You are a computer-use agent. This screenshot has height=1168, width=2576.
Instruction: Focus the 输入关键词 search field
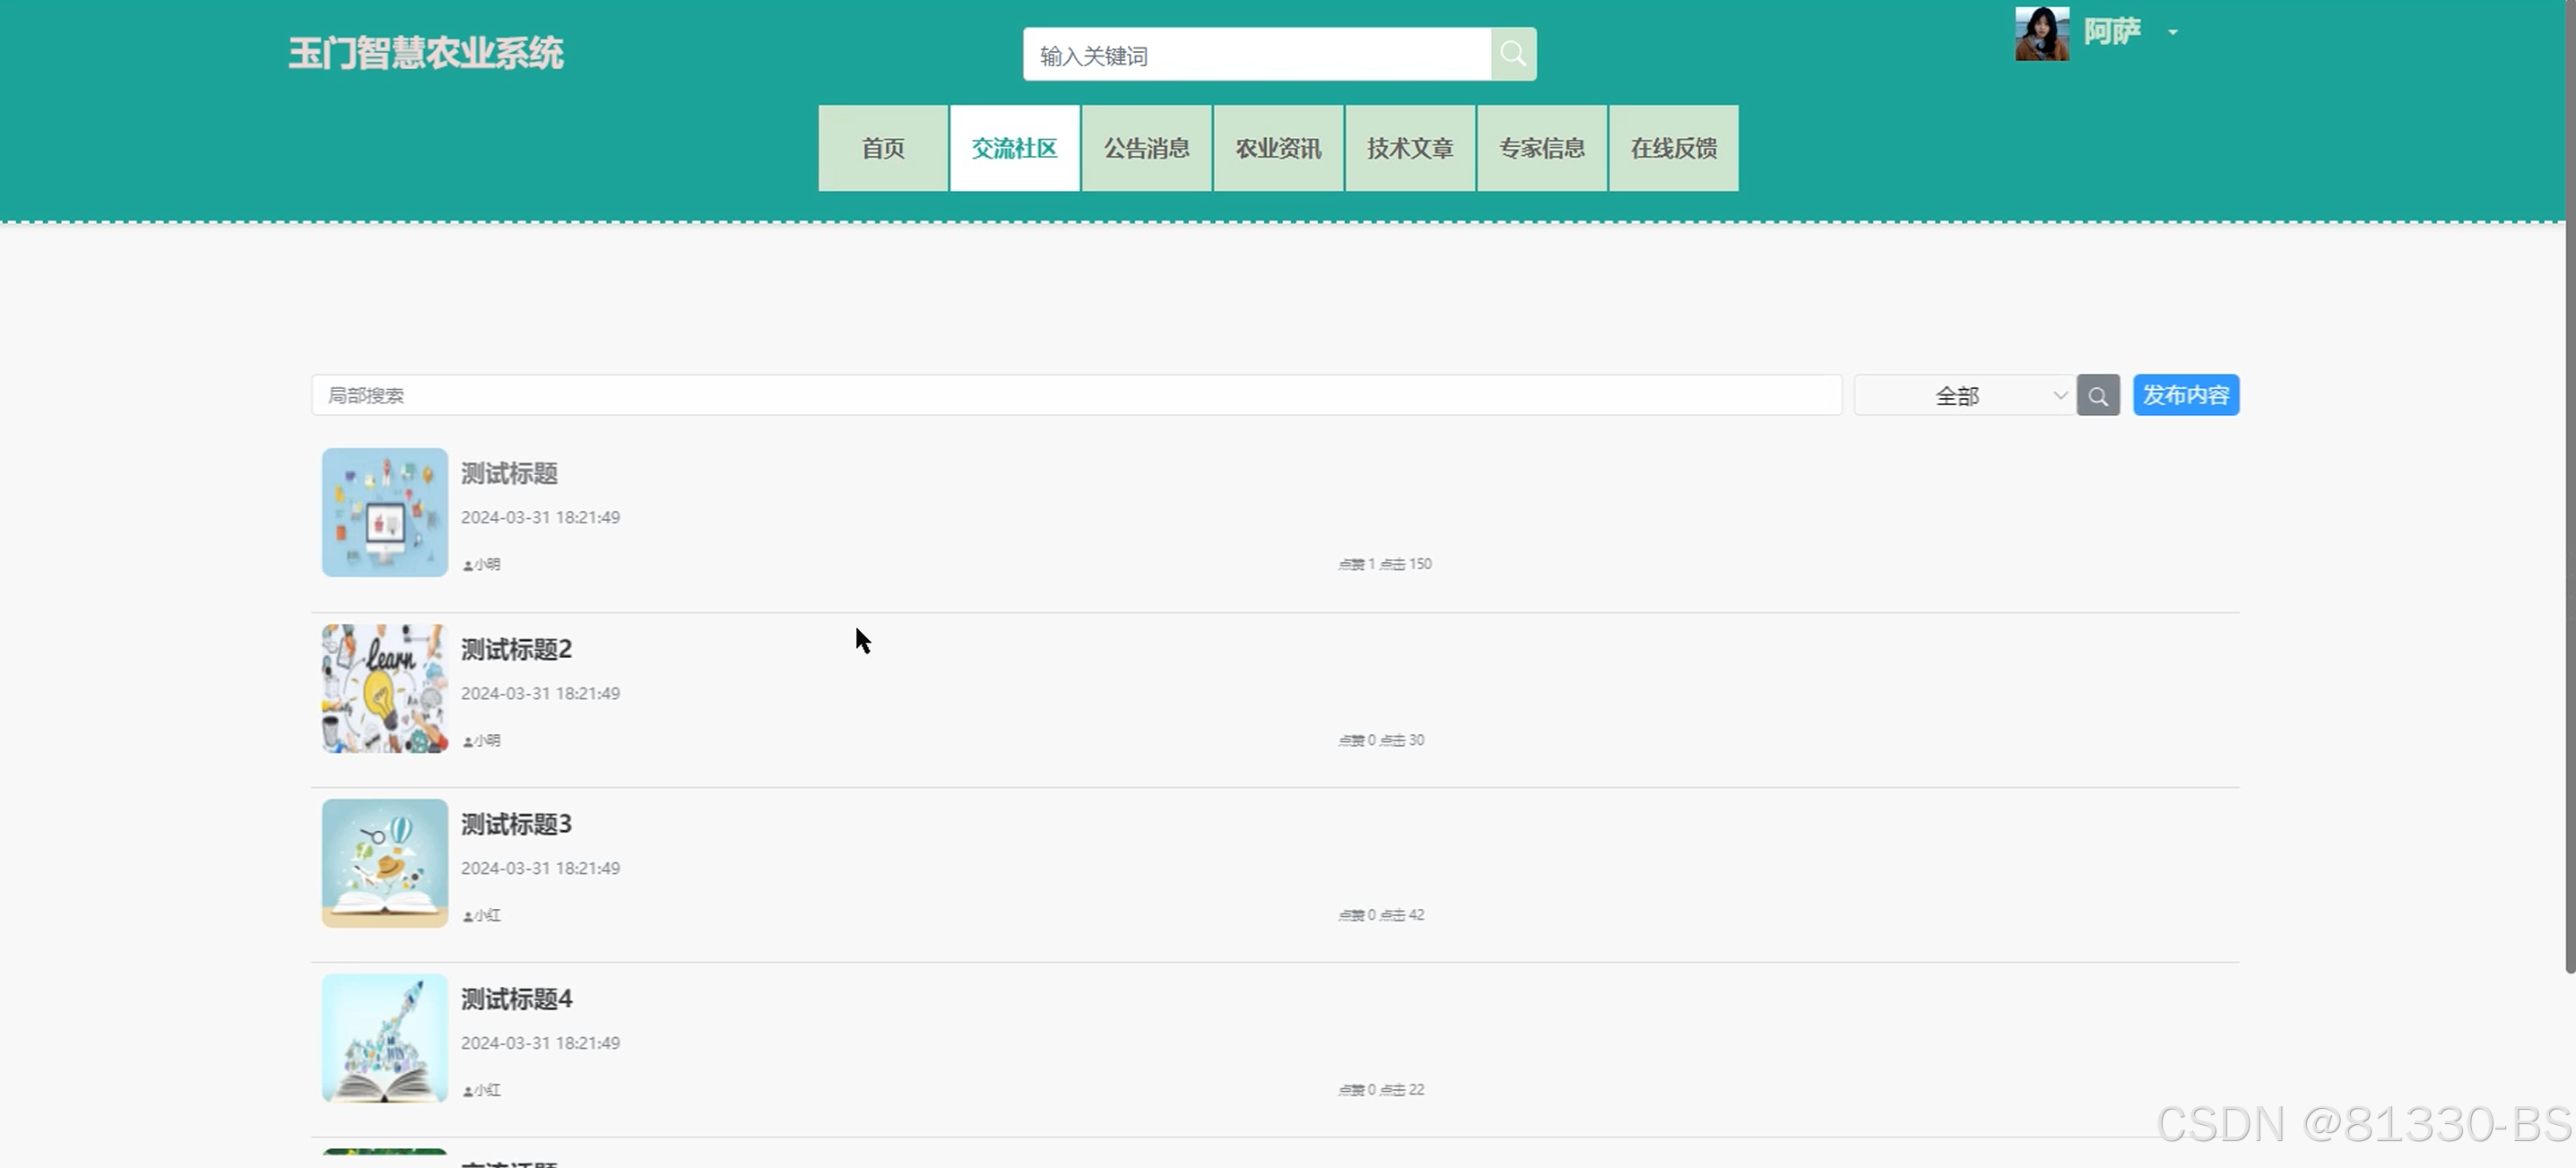point(1256,55)
